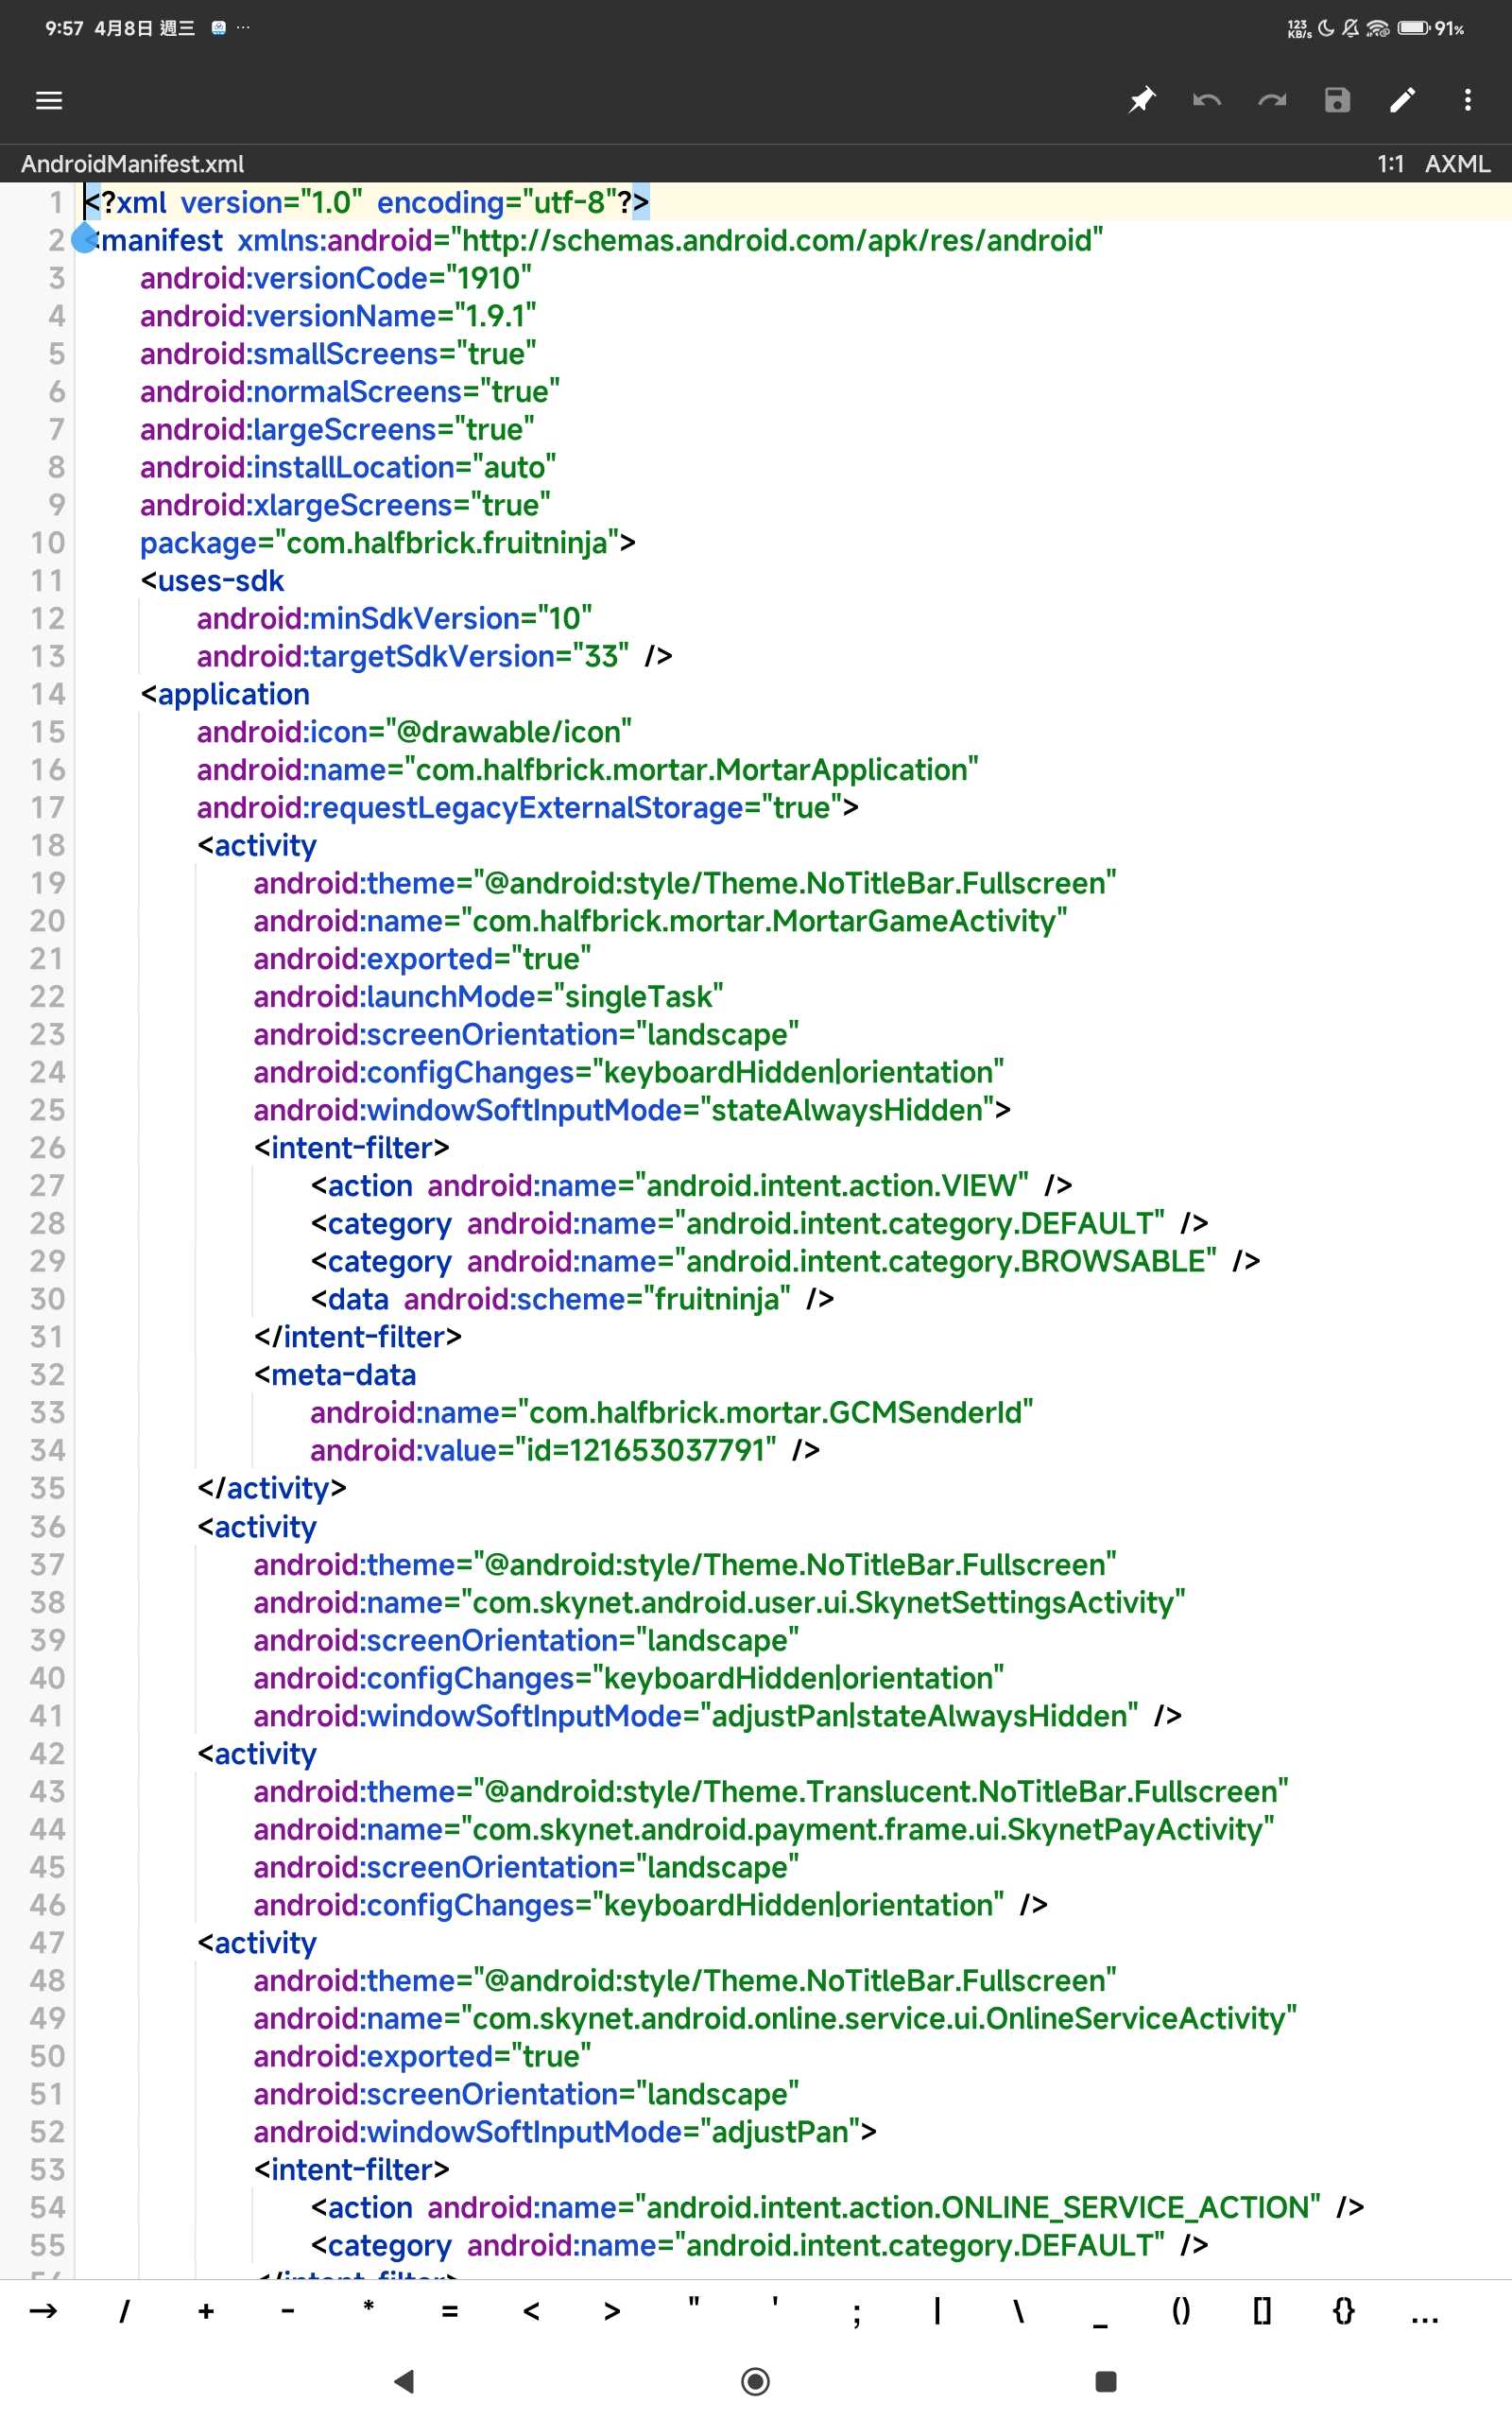Screen dimensions: 1512x2420
Task: Tap the pin icon in toolbar
Action: 1141,100
